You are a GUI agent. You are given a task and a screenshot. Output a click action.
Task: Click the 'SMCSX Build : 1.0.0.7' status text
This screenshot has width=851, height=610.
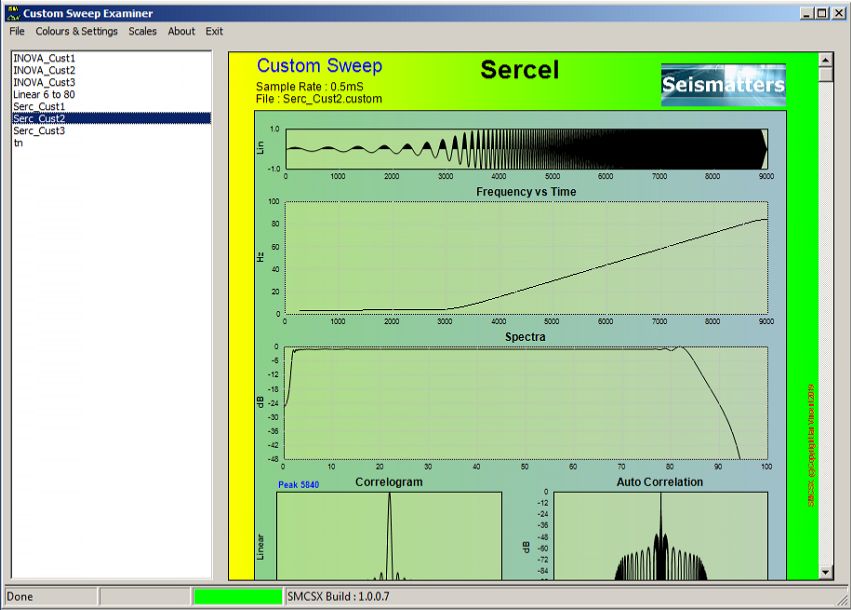coord(338,596)
